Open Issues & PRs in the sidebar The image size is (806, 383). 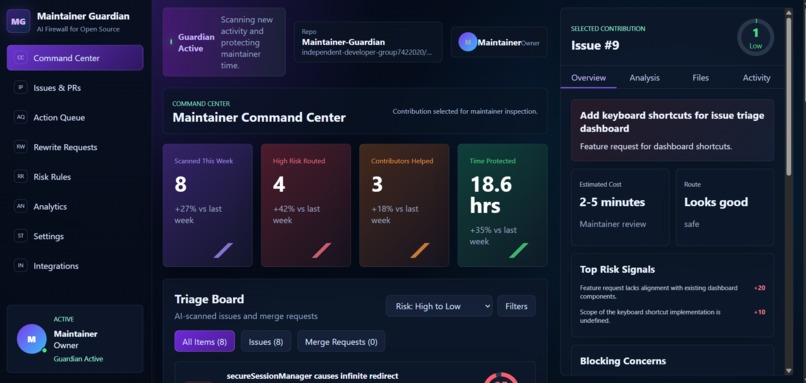(x=75, y=87)
